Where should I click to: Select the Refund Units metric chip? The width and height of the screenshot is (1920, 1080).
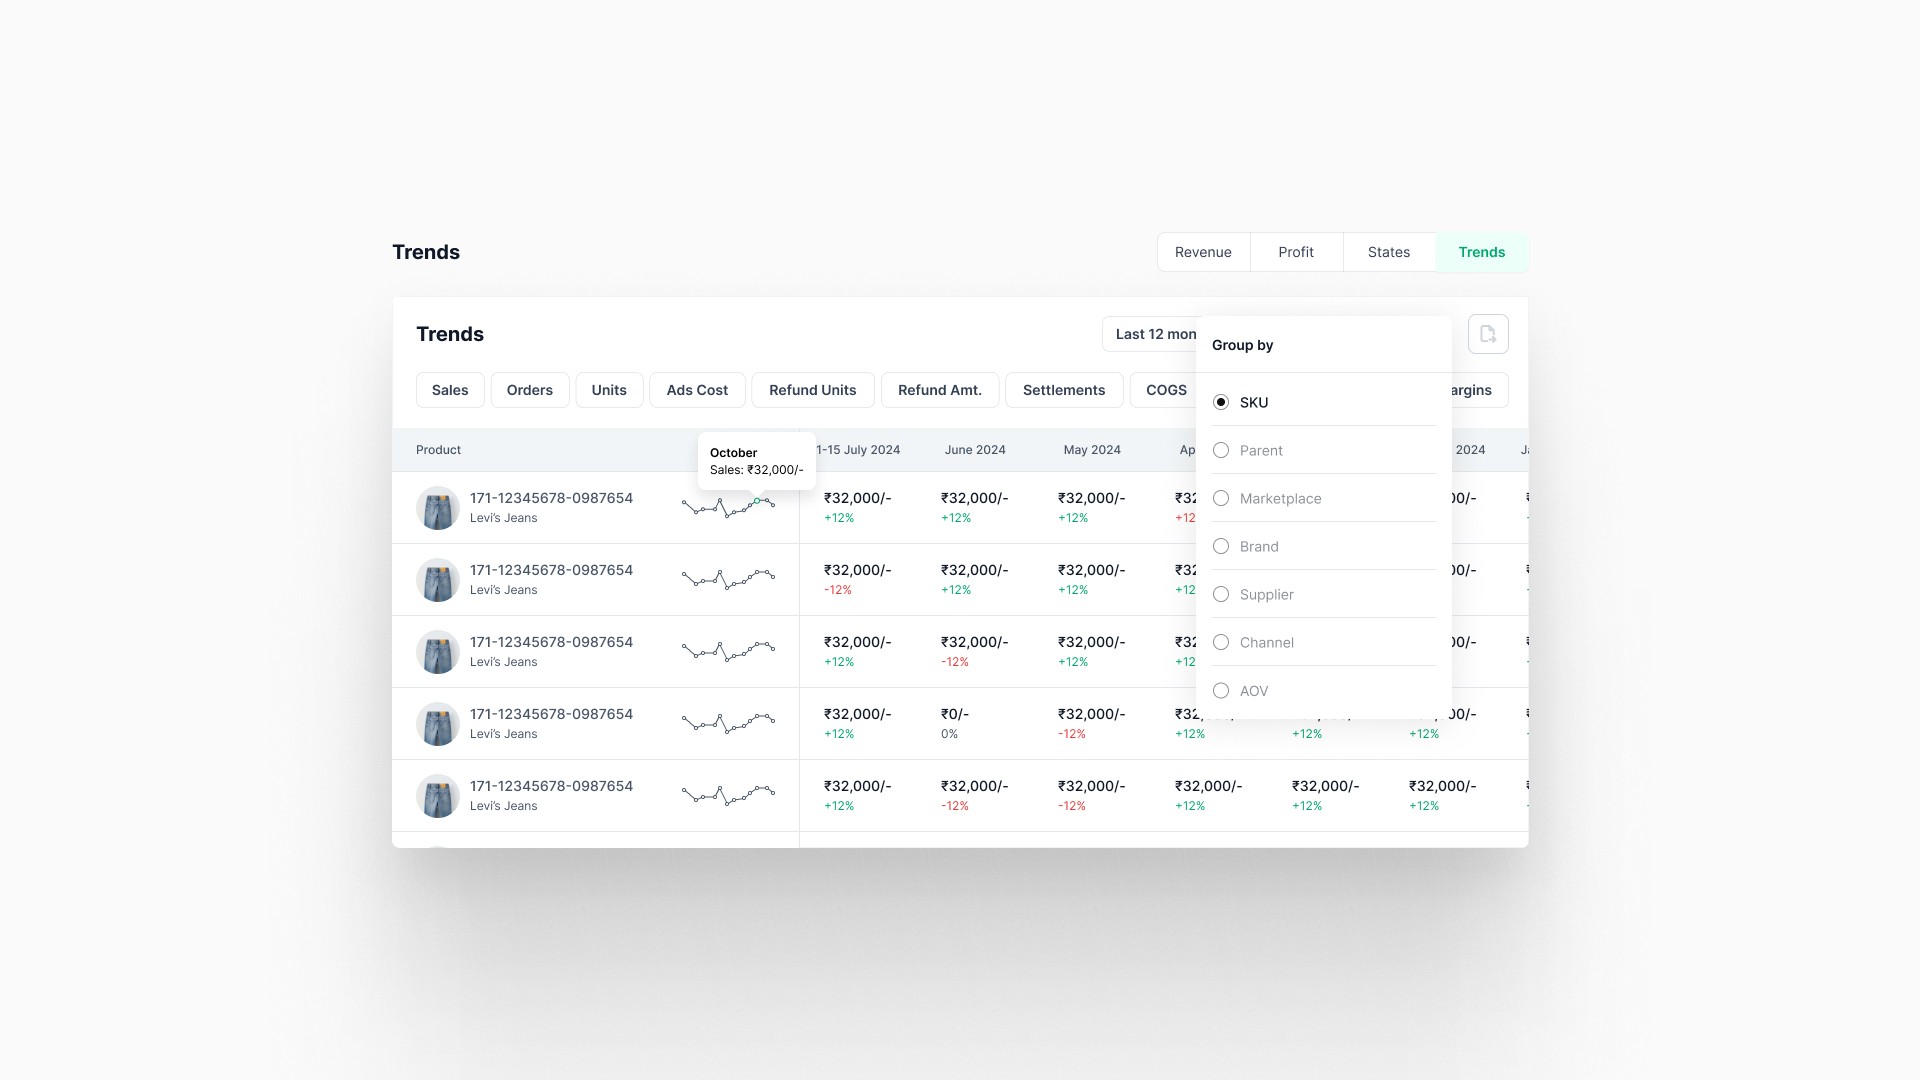(x=812, y=390)
